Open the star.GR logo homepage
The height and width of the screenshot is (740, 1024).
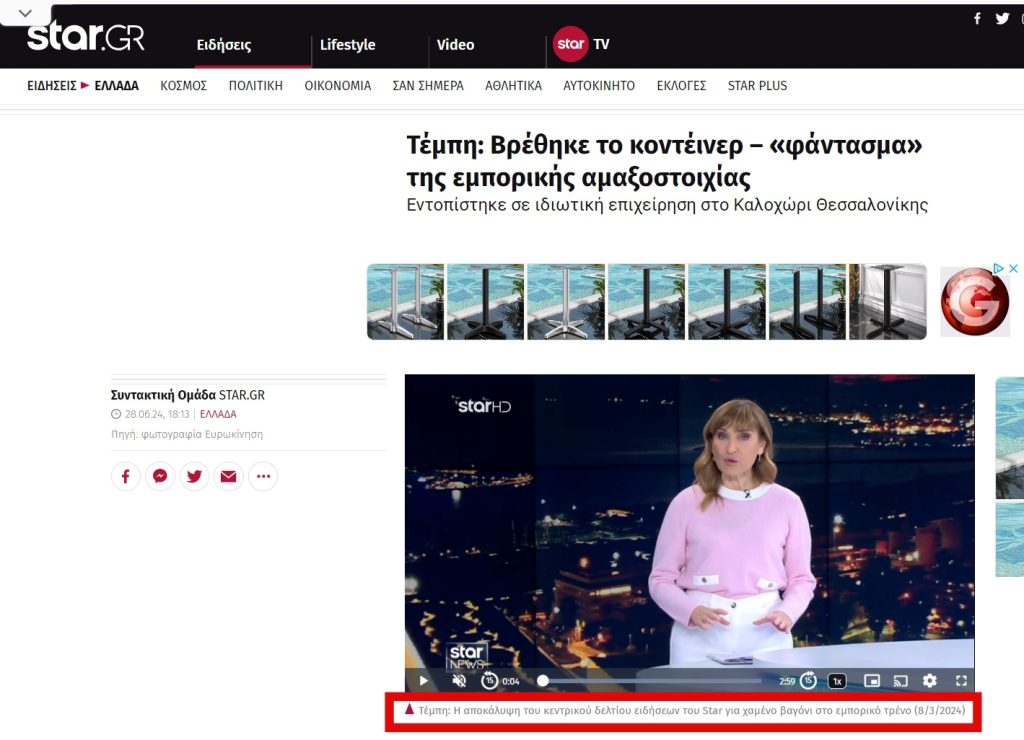[x=86, y=37]
